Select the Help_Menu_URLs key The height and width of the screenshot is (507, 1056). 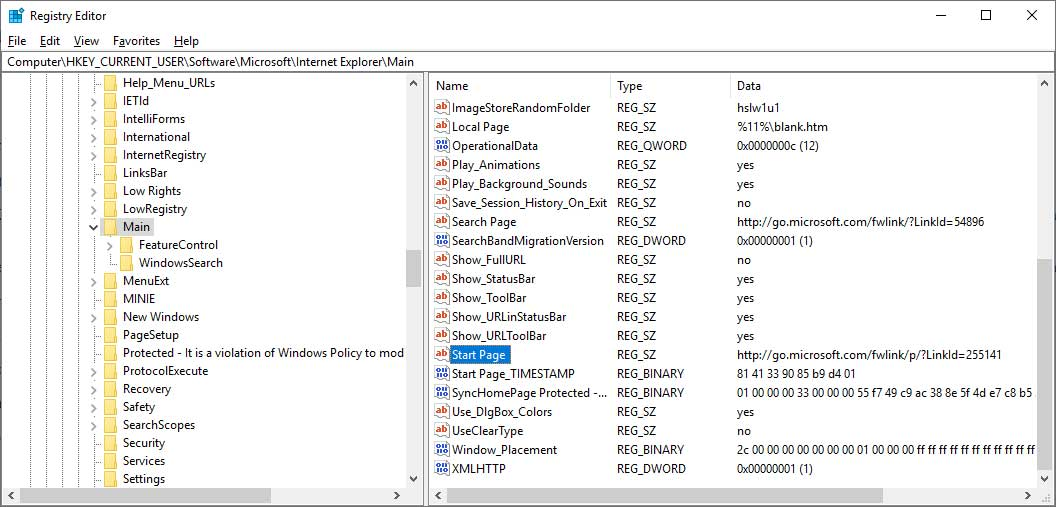point(169,83)
